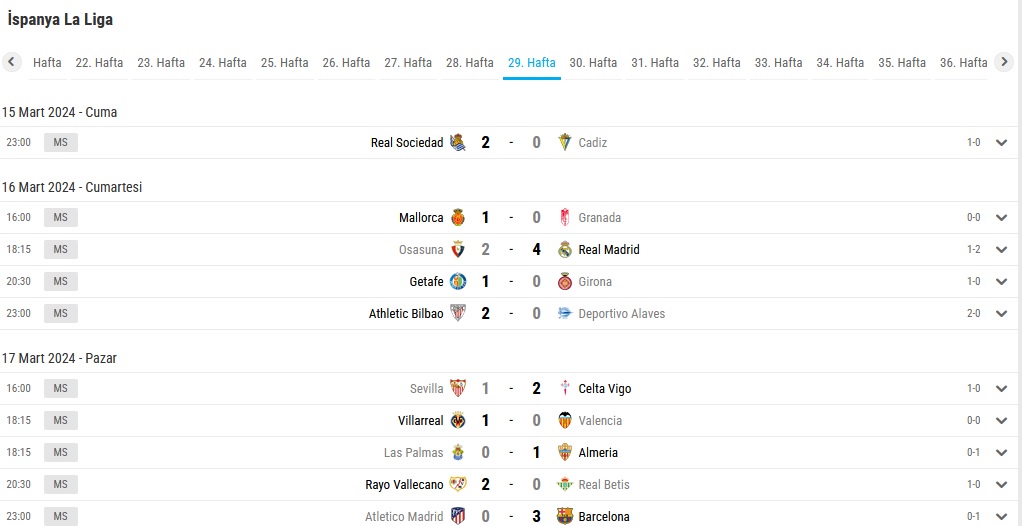
Task: Show later weeks with right arrow
Action: [x=1004, y=62]
